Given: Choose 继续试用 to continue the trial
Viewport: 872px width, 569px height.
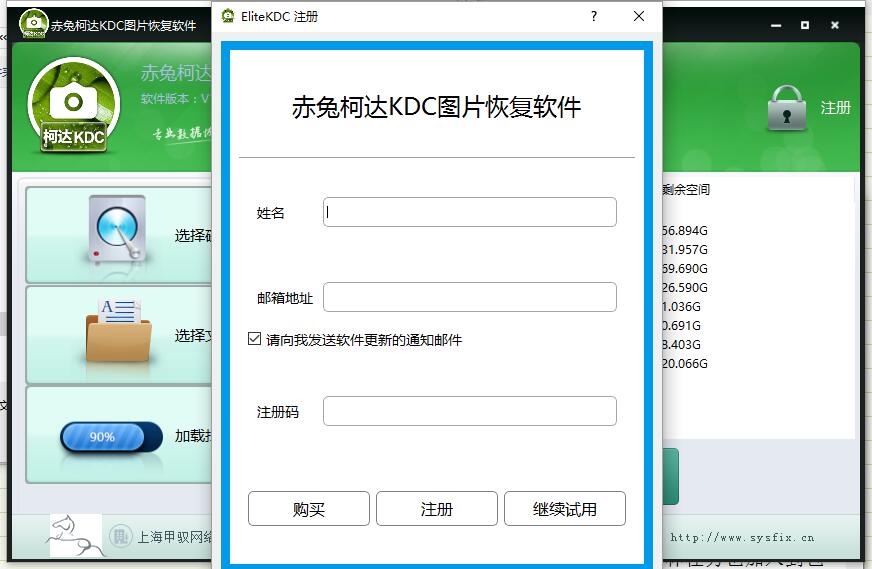Looking at the screenshot, I should coord(564,508).
